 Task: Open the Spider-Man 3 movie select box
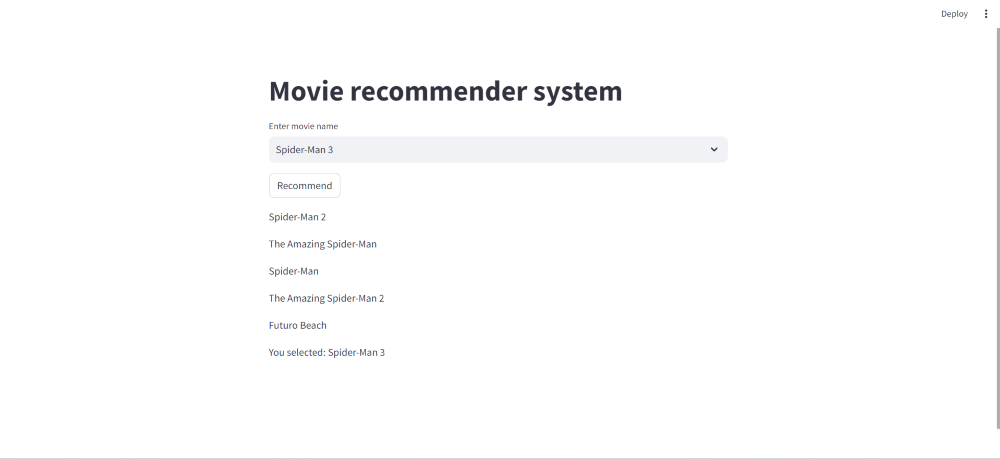pos(497,150)
